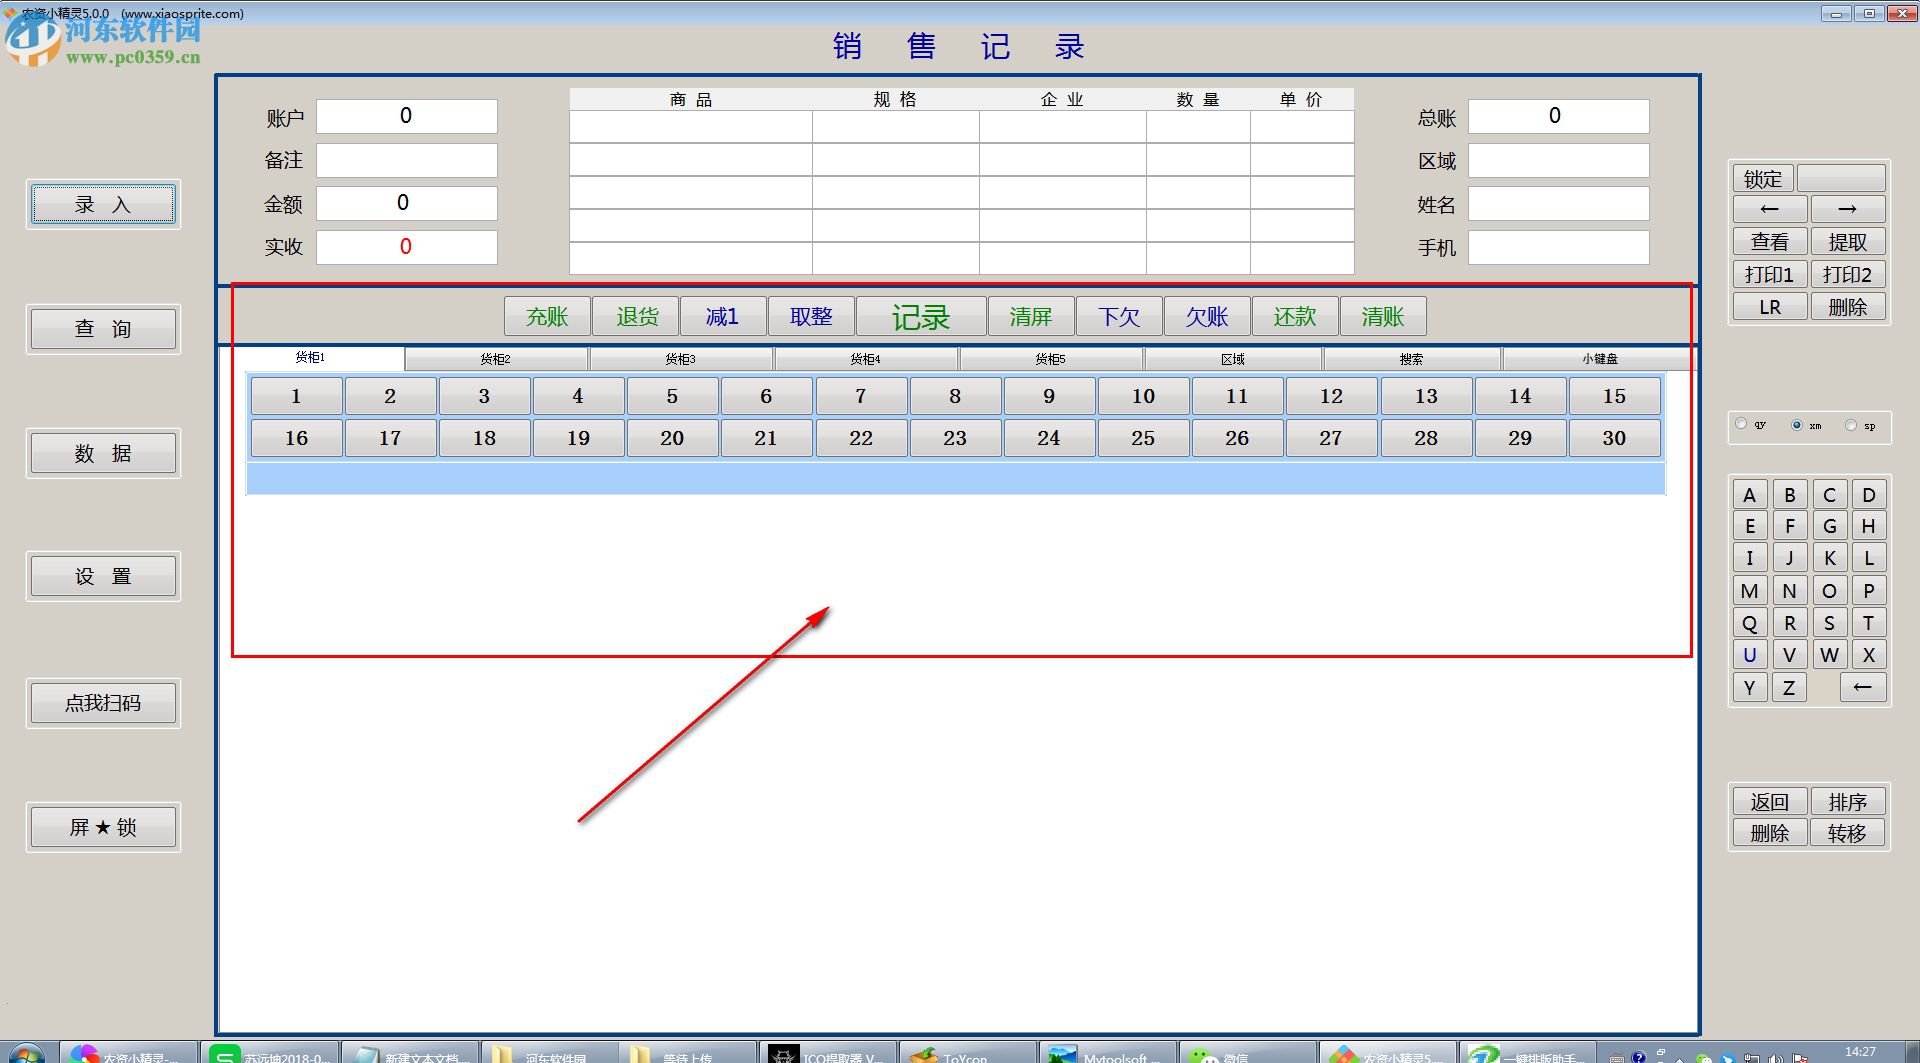This screenshot has height=1063, width=1920.
Task: Click shelf slot button 23
Action: tap(955, 438)
